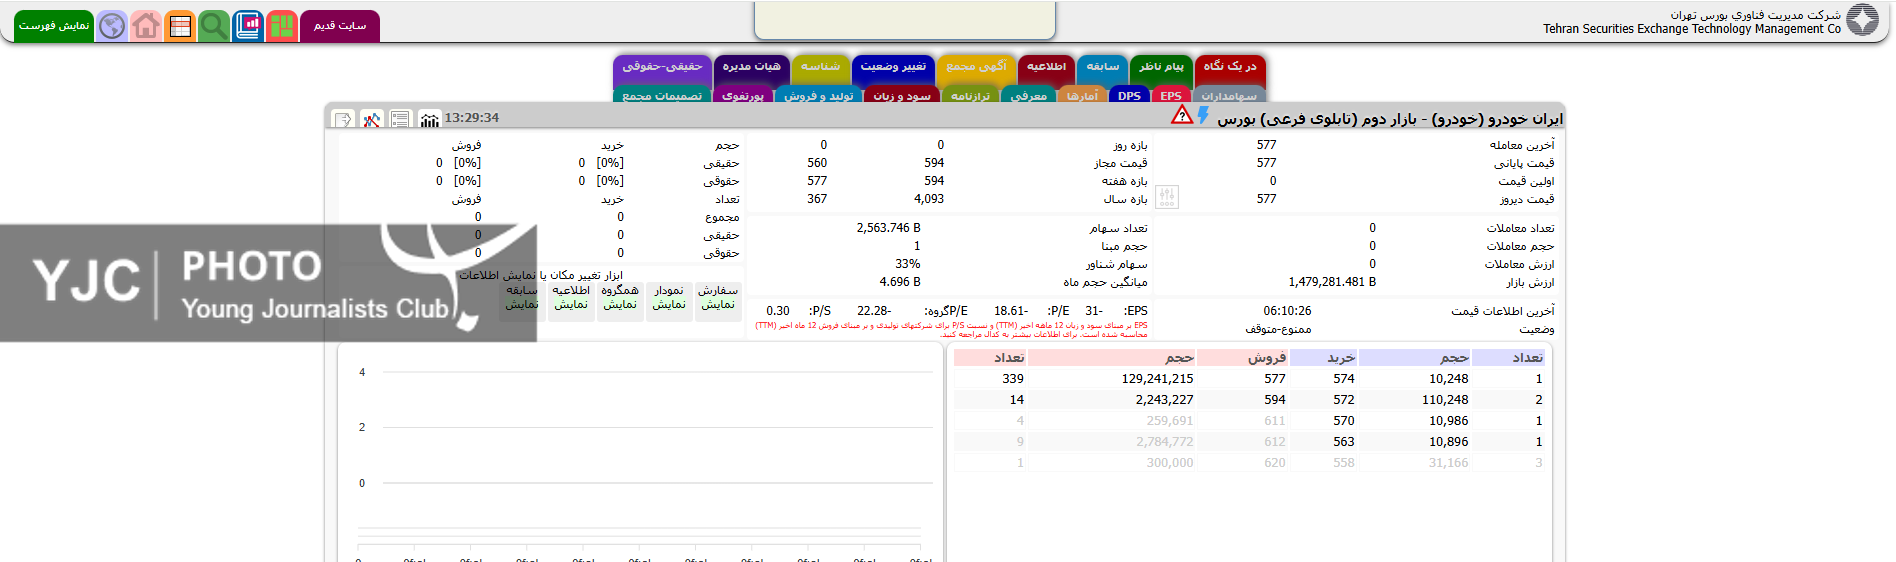
Task: Open the list view icon in panel header
Action: 401,119
